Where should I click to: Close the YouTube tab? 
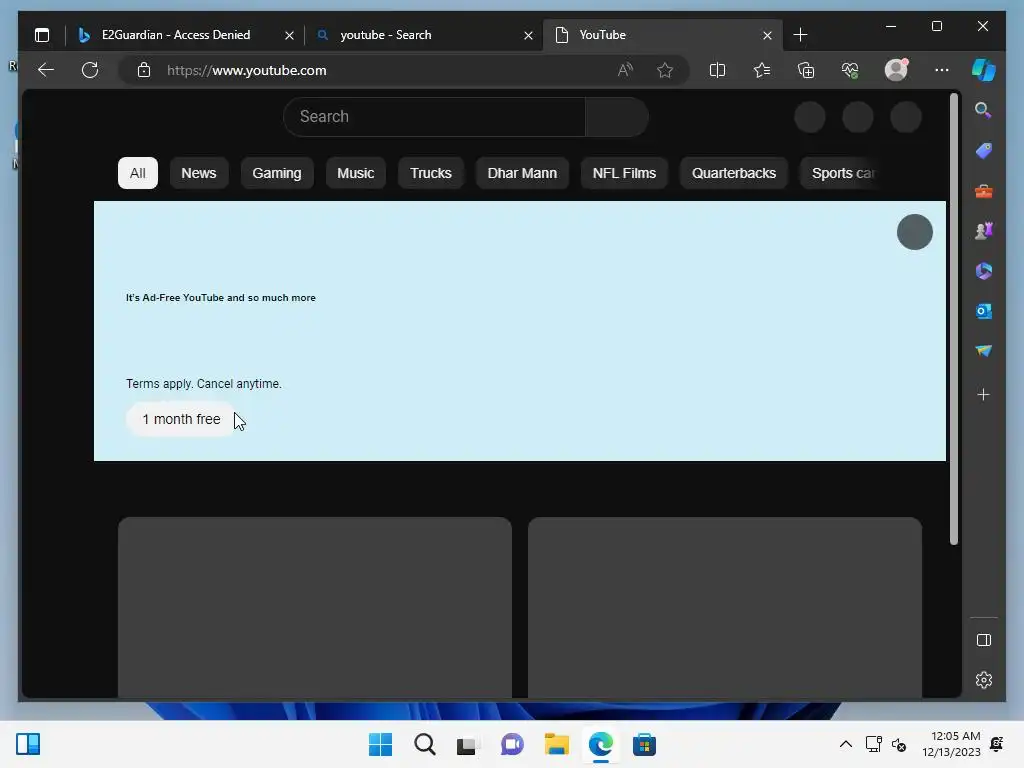pos(767,35)
